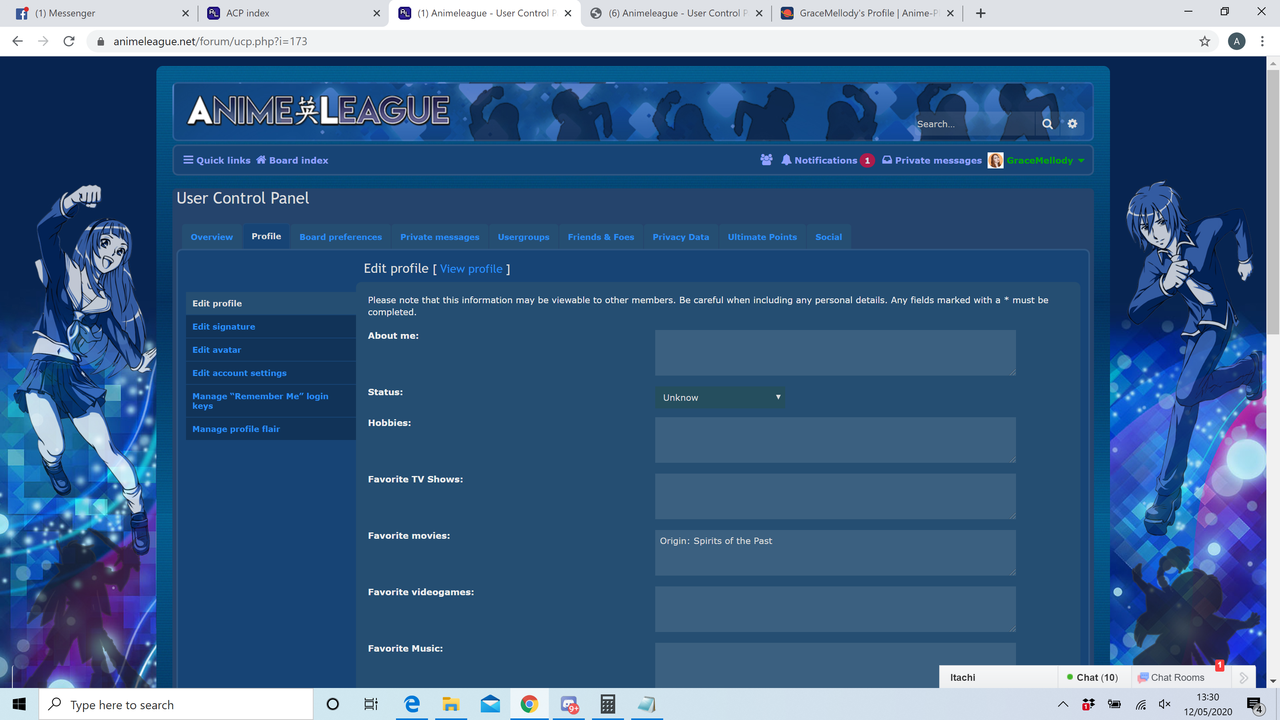This screenshot has height=720, width=1280.
Task: Click GraceMellody avatar thumbnail
Action: [995, 160]
